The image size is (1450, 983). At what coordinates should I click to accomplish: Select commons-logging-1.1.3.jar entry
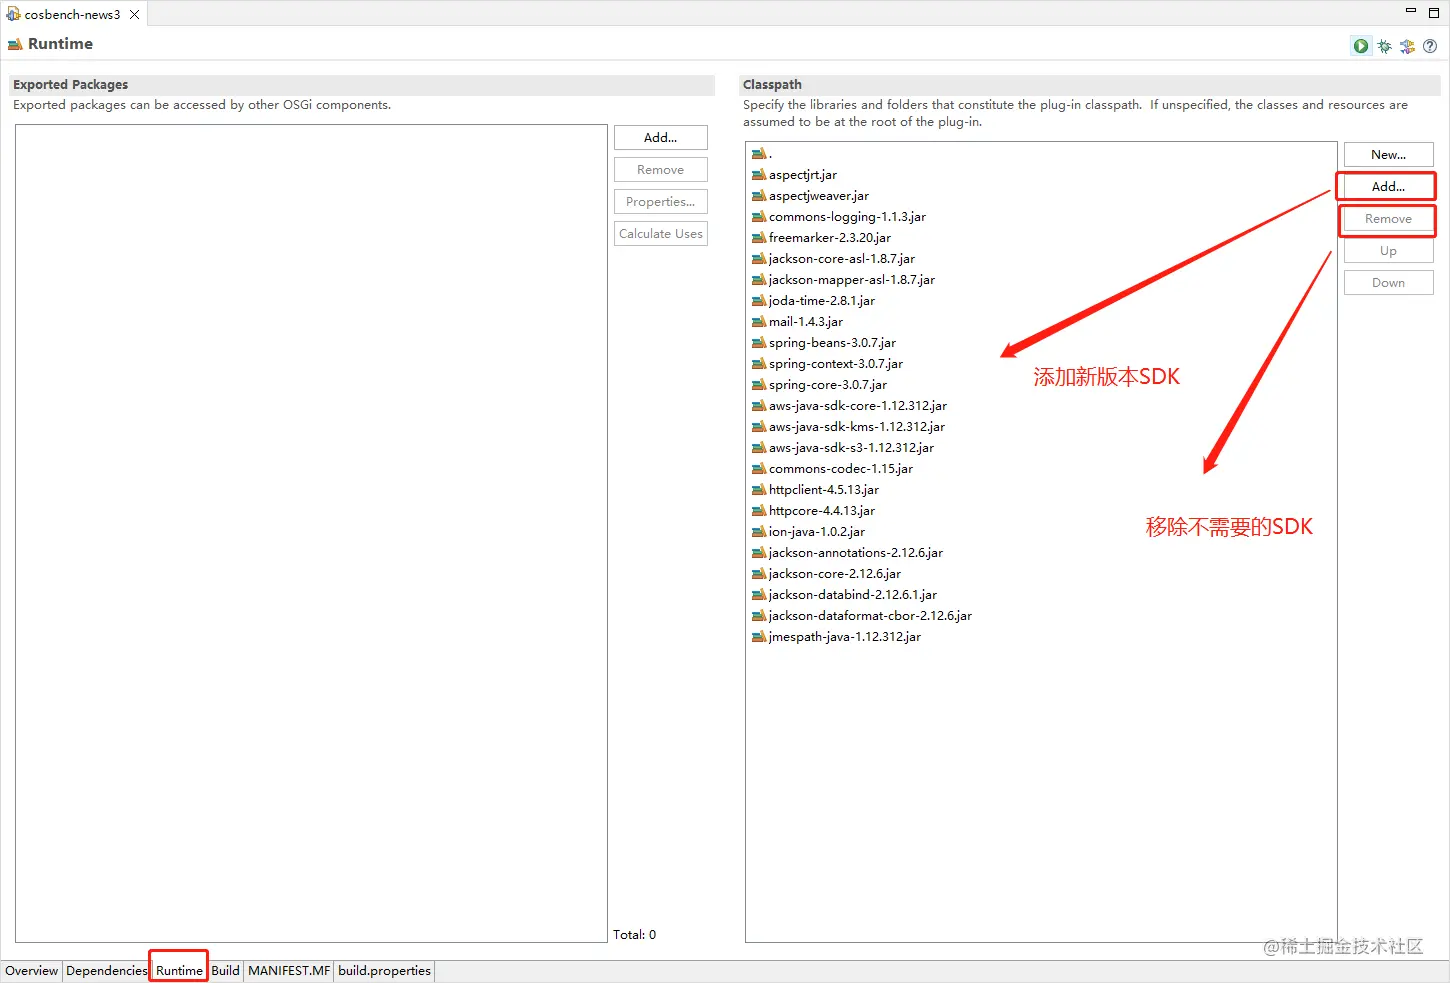tap(839, 217)
